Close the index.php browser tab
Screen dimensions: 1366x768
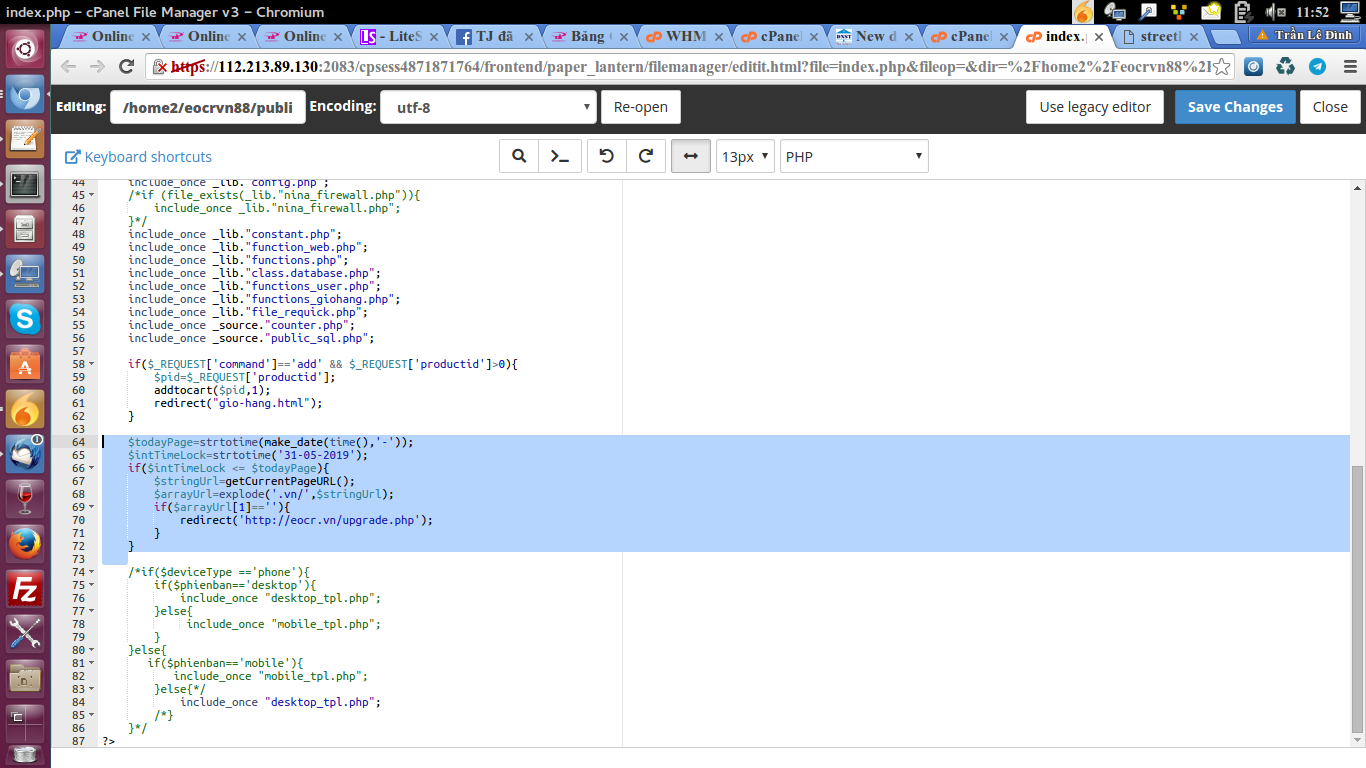tap(1099, 37)
